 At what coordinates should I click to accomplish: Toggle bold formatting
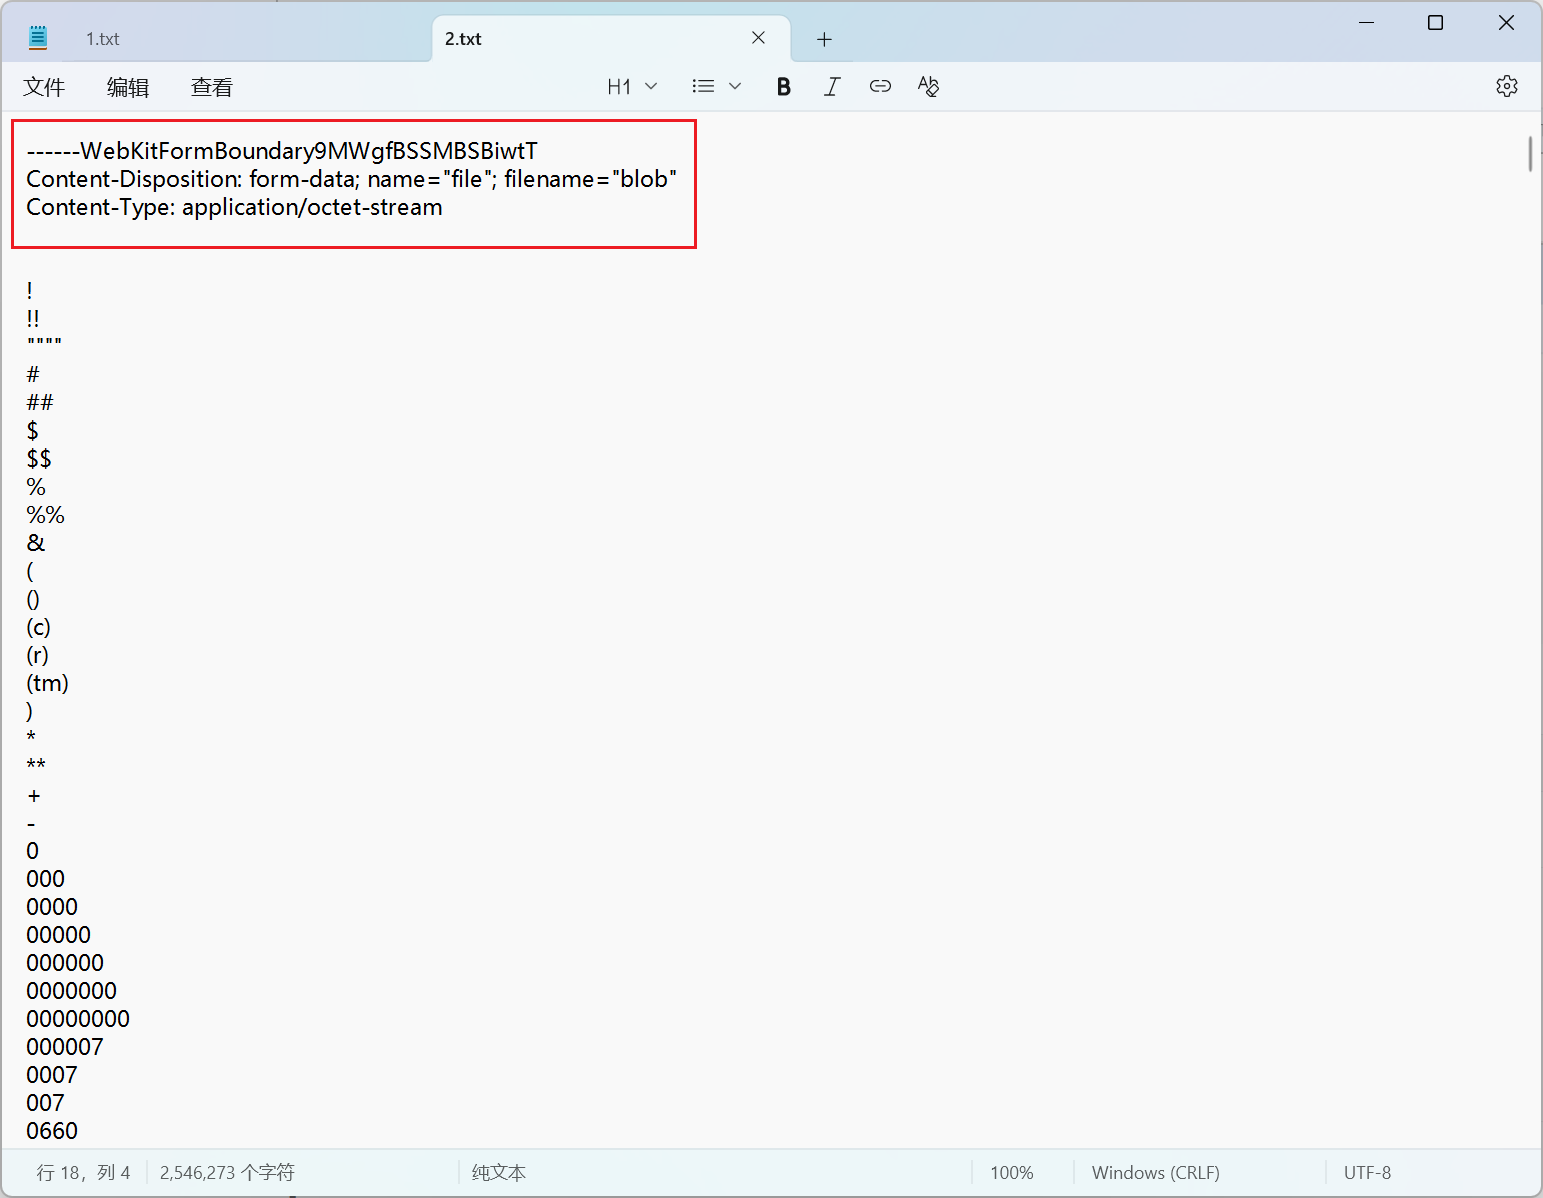[784, 87]
